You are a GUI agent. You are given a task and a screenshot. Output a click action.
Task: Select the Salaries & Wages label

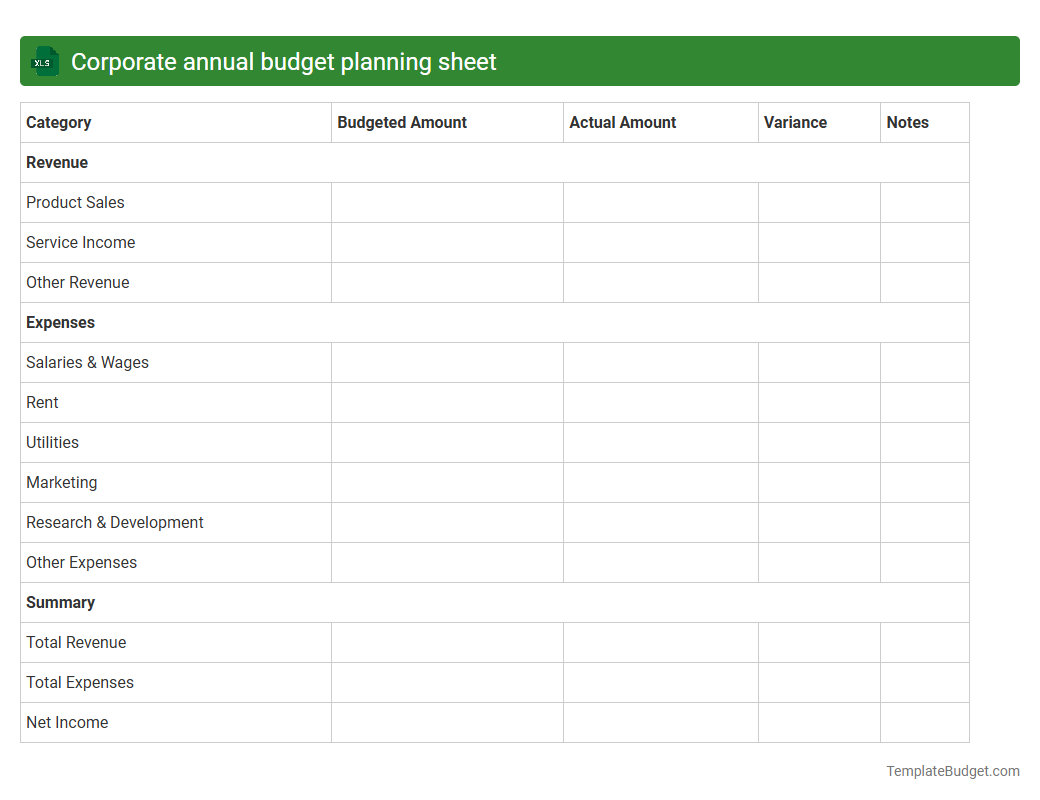[87, 362]
